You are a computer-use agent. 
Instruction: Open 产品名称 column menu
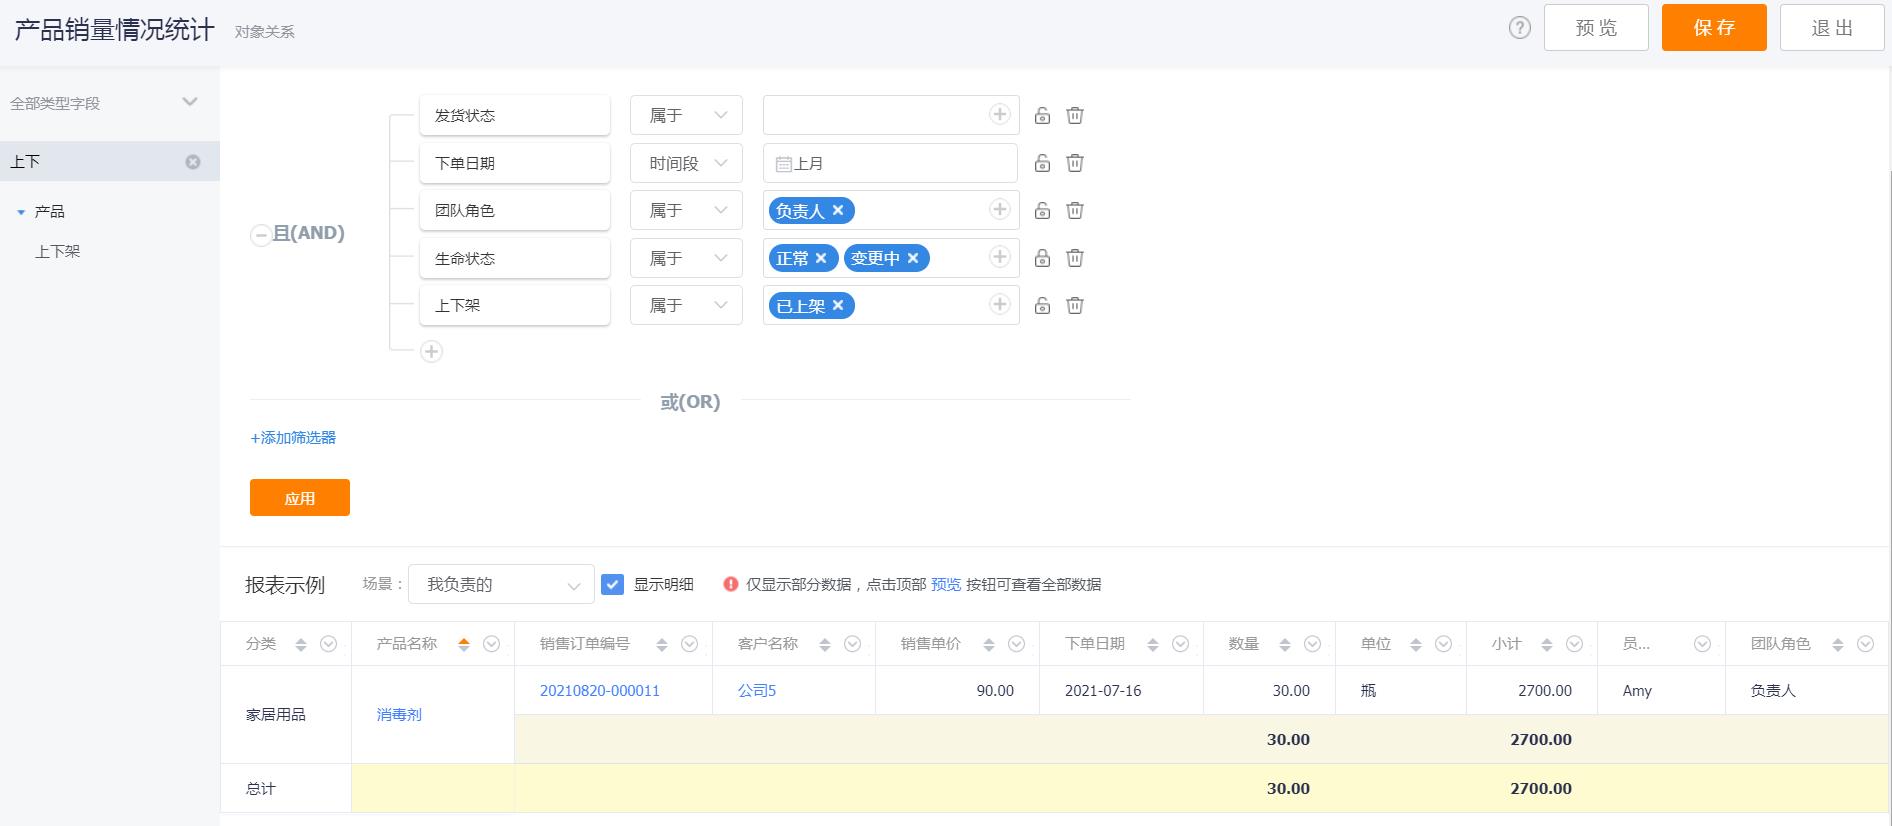click(491, 644)
